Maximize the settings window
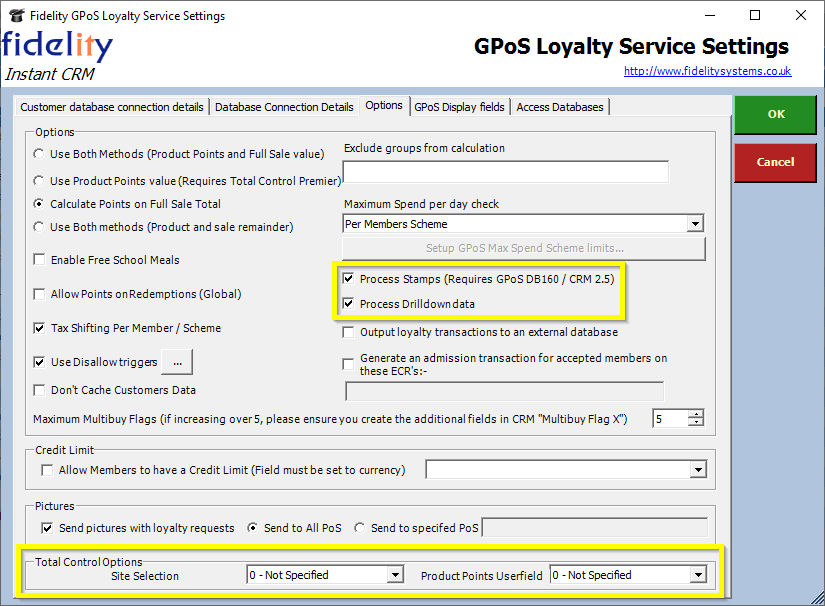Image resolution: width=825 pixels, height=606 pixels. click(755, 16)
